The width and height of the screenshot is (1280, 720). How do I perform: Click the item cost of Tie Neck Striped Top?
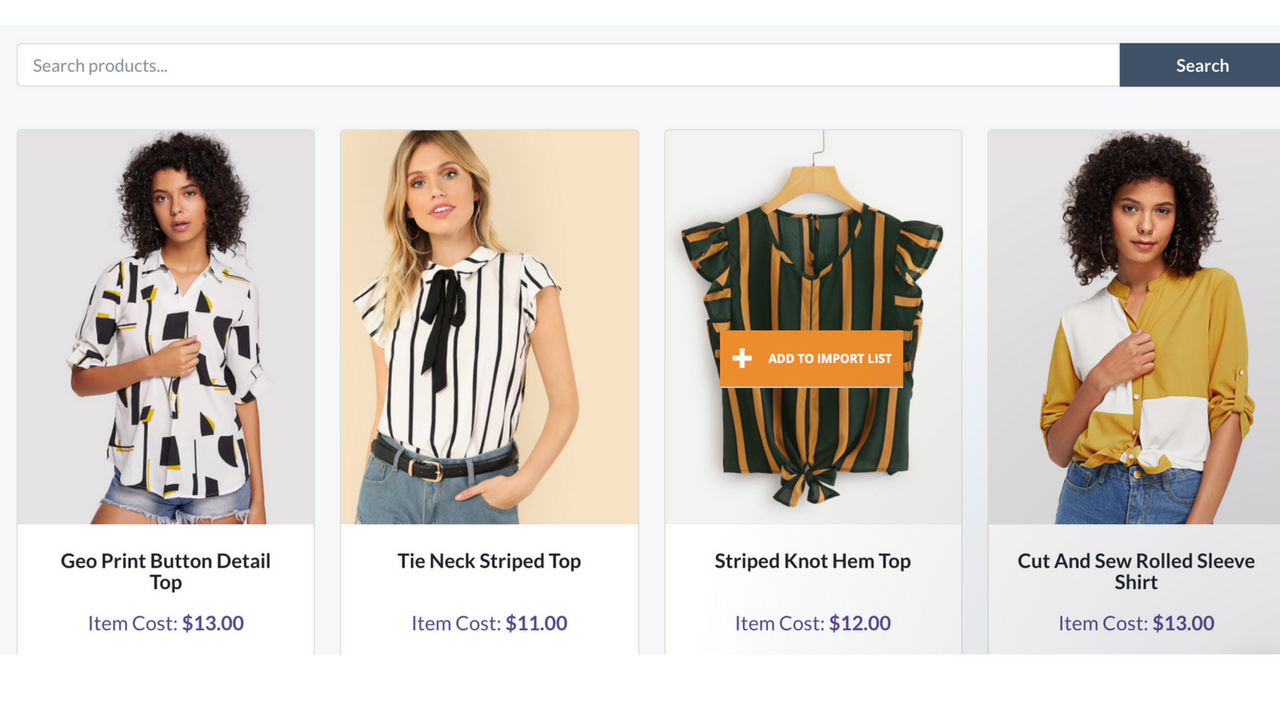click(488, 622)
